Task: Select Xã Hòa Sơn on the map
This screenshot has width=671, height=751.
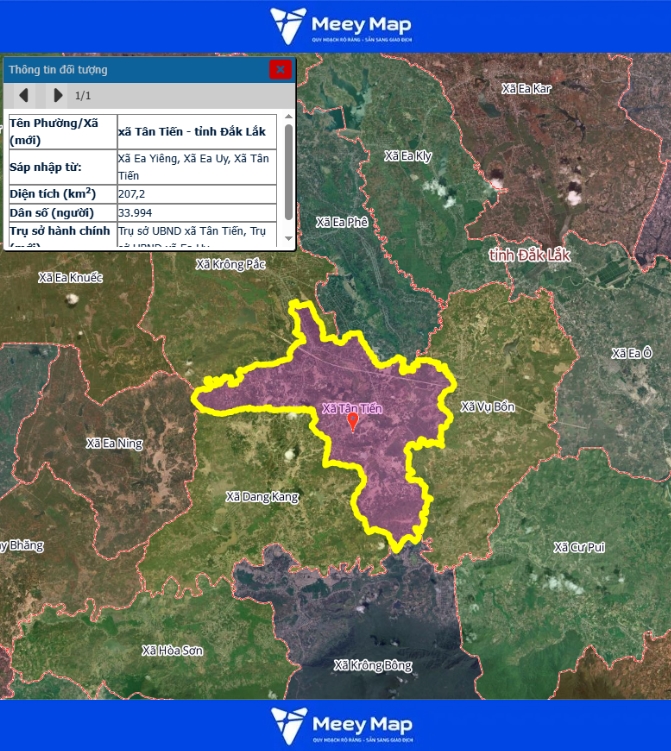Action: pyautogui.click(x=172, y=650)
